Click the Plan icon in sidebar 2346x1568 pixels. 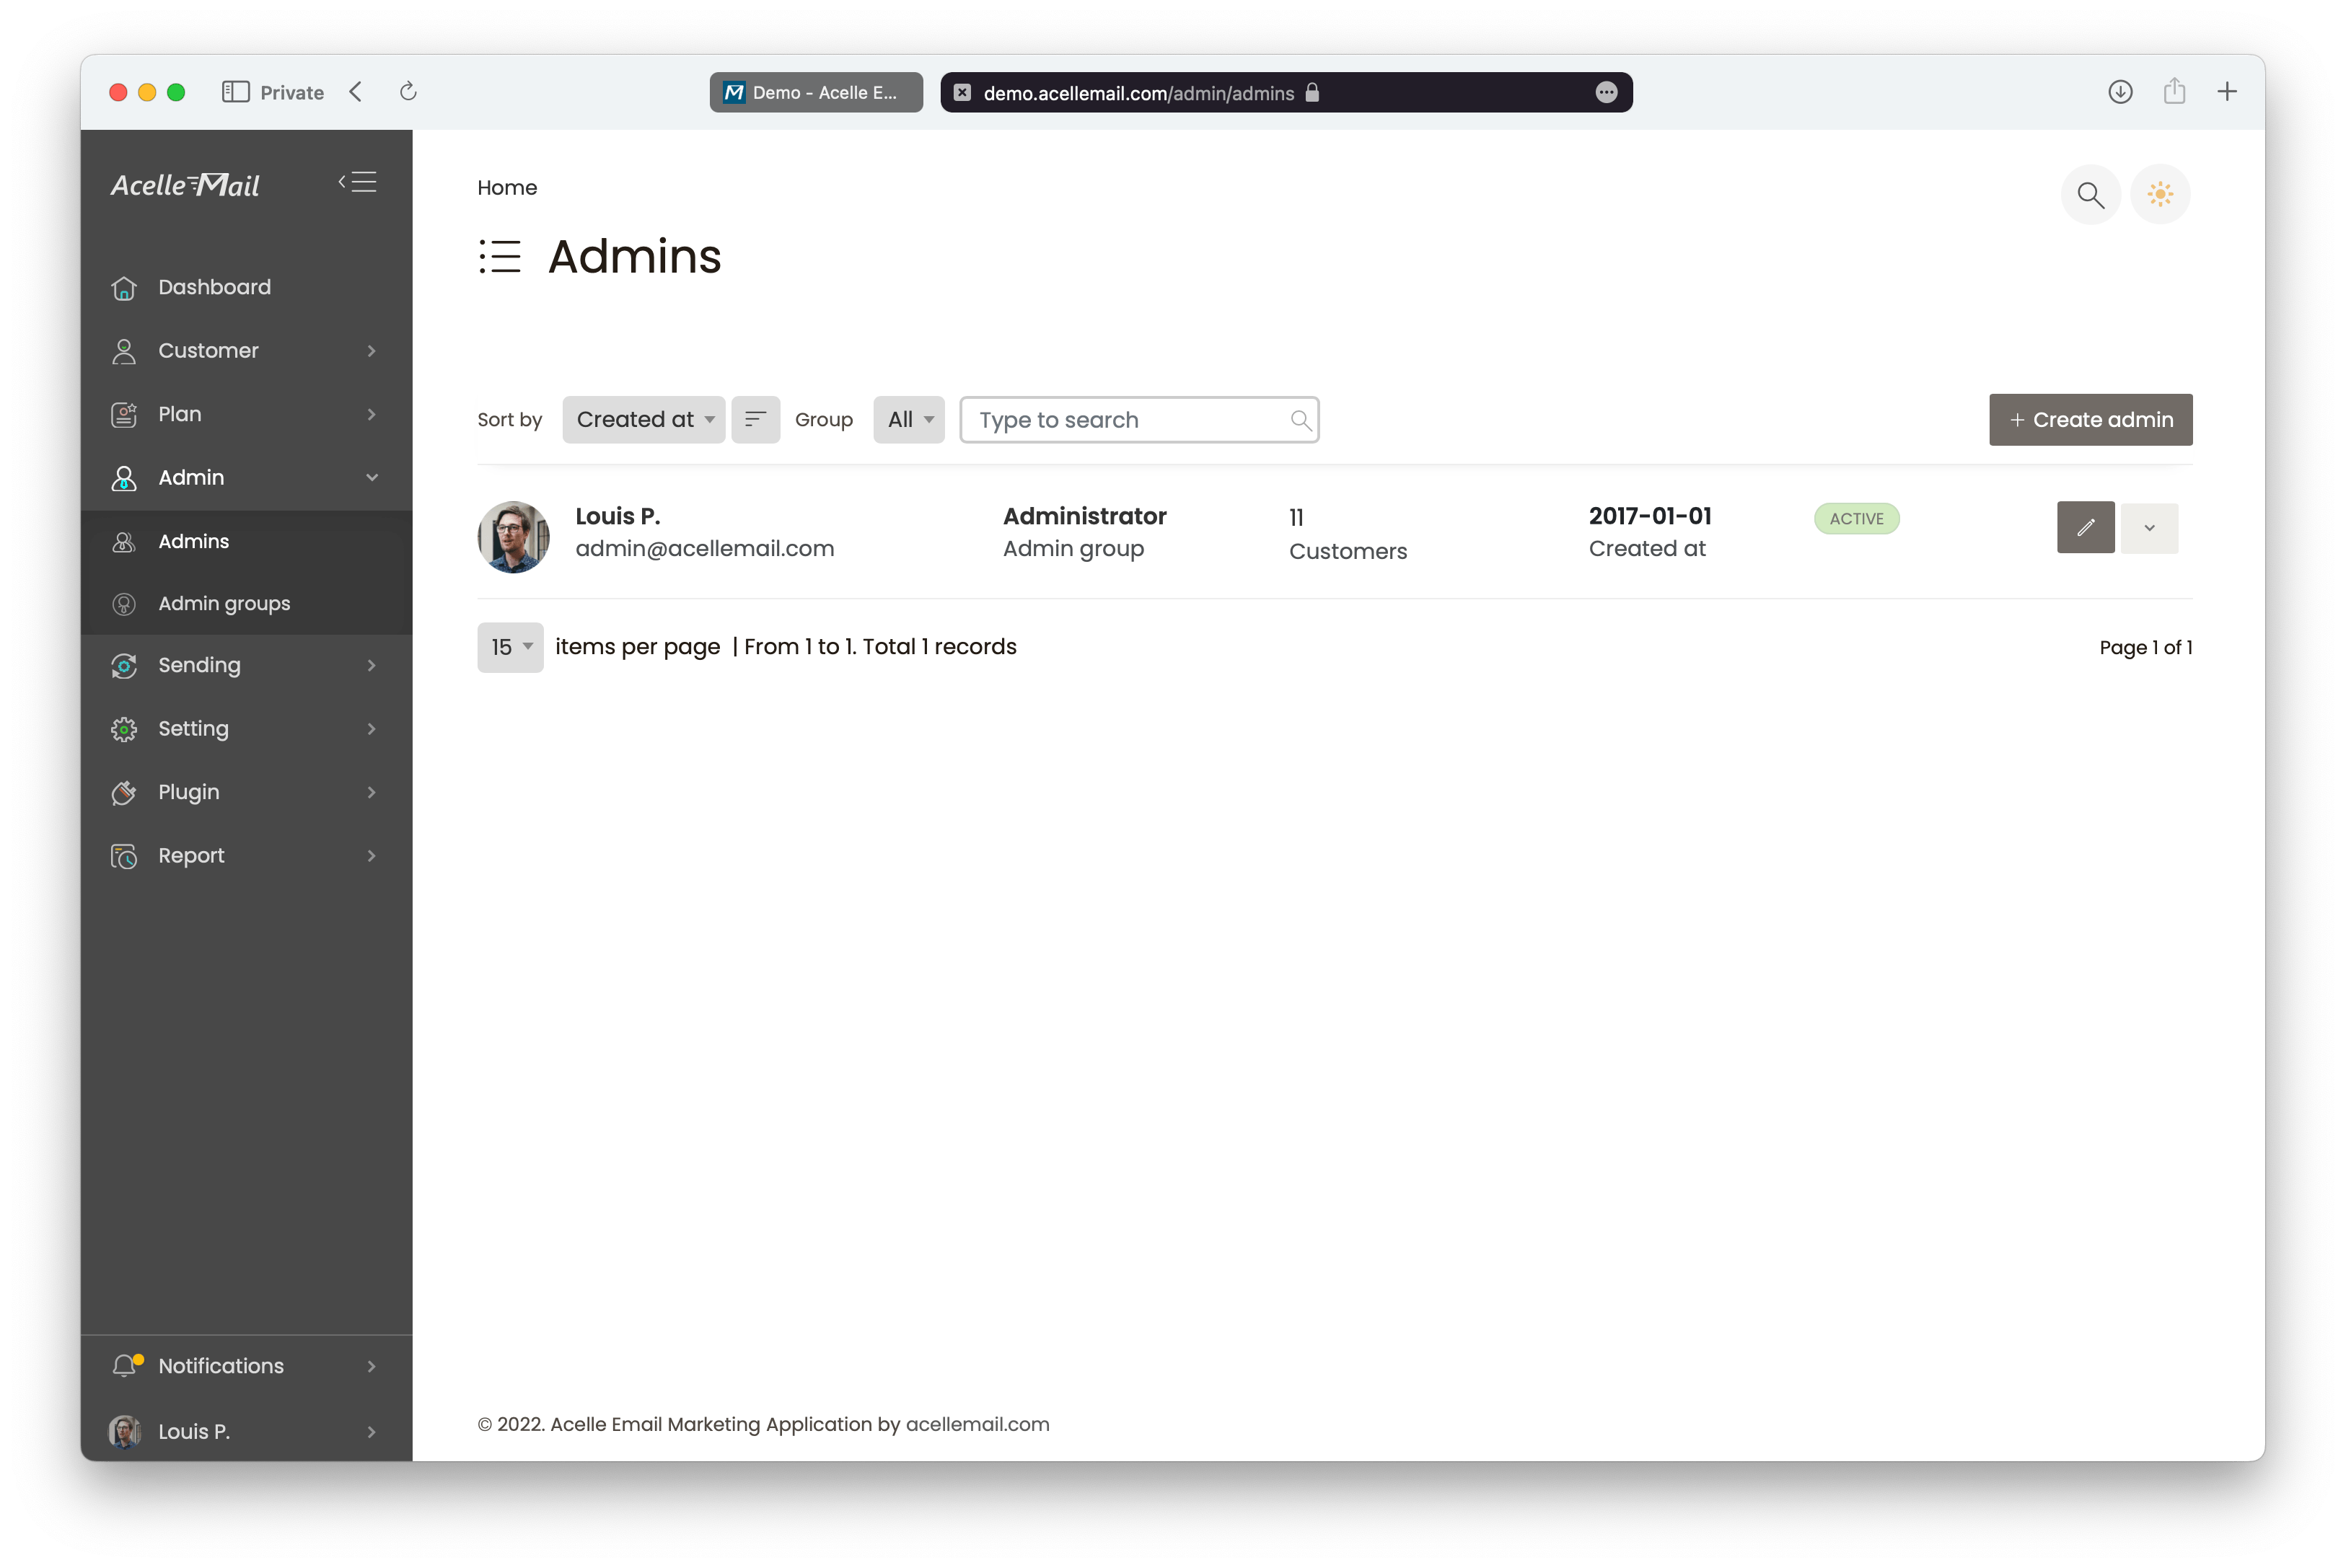(126, 413)
